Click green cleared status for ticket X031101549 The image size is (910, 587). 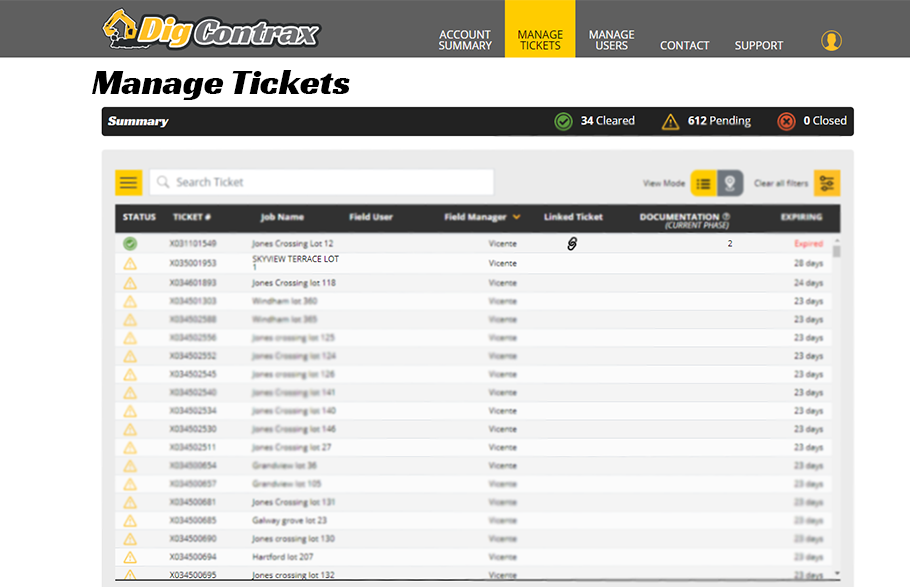click(130, 243)
